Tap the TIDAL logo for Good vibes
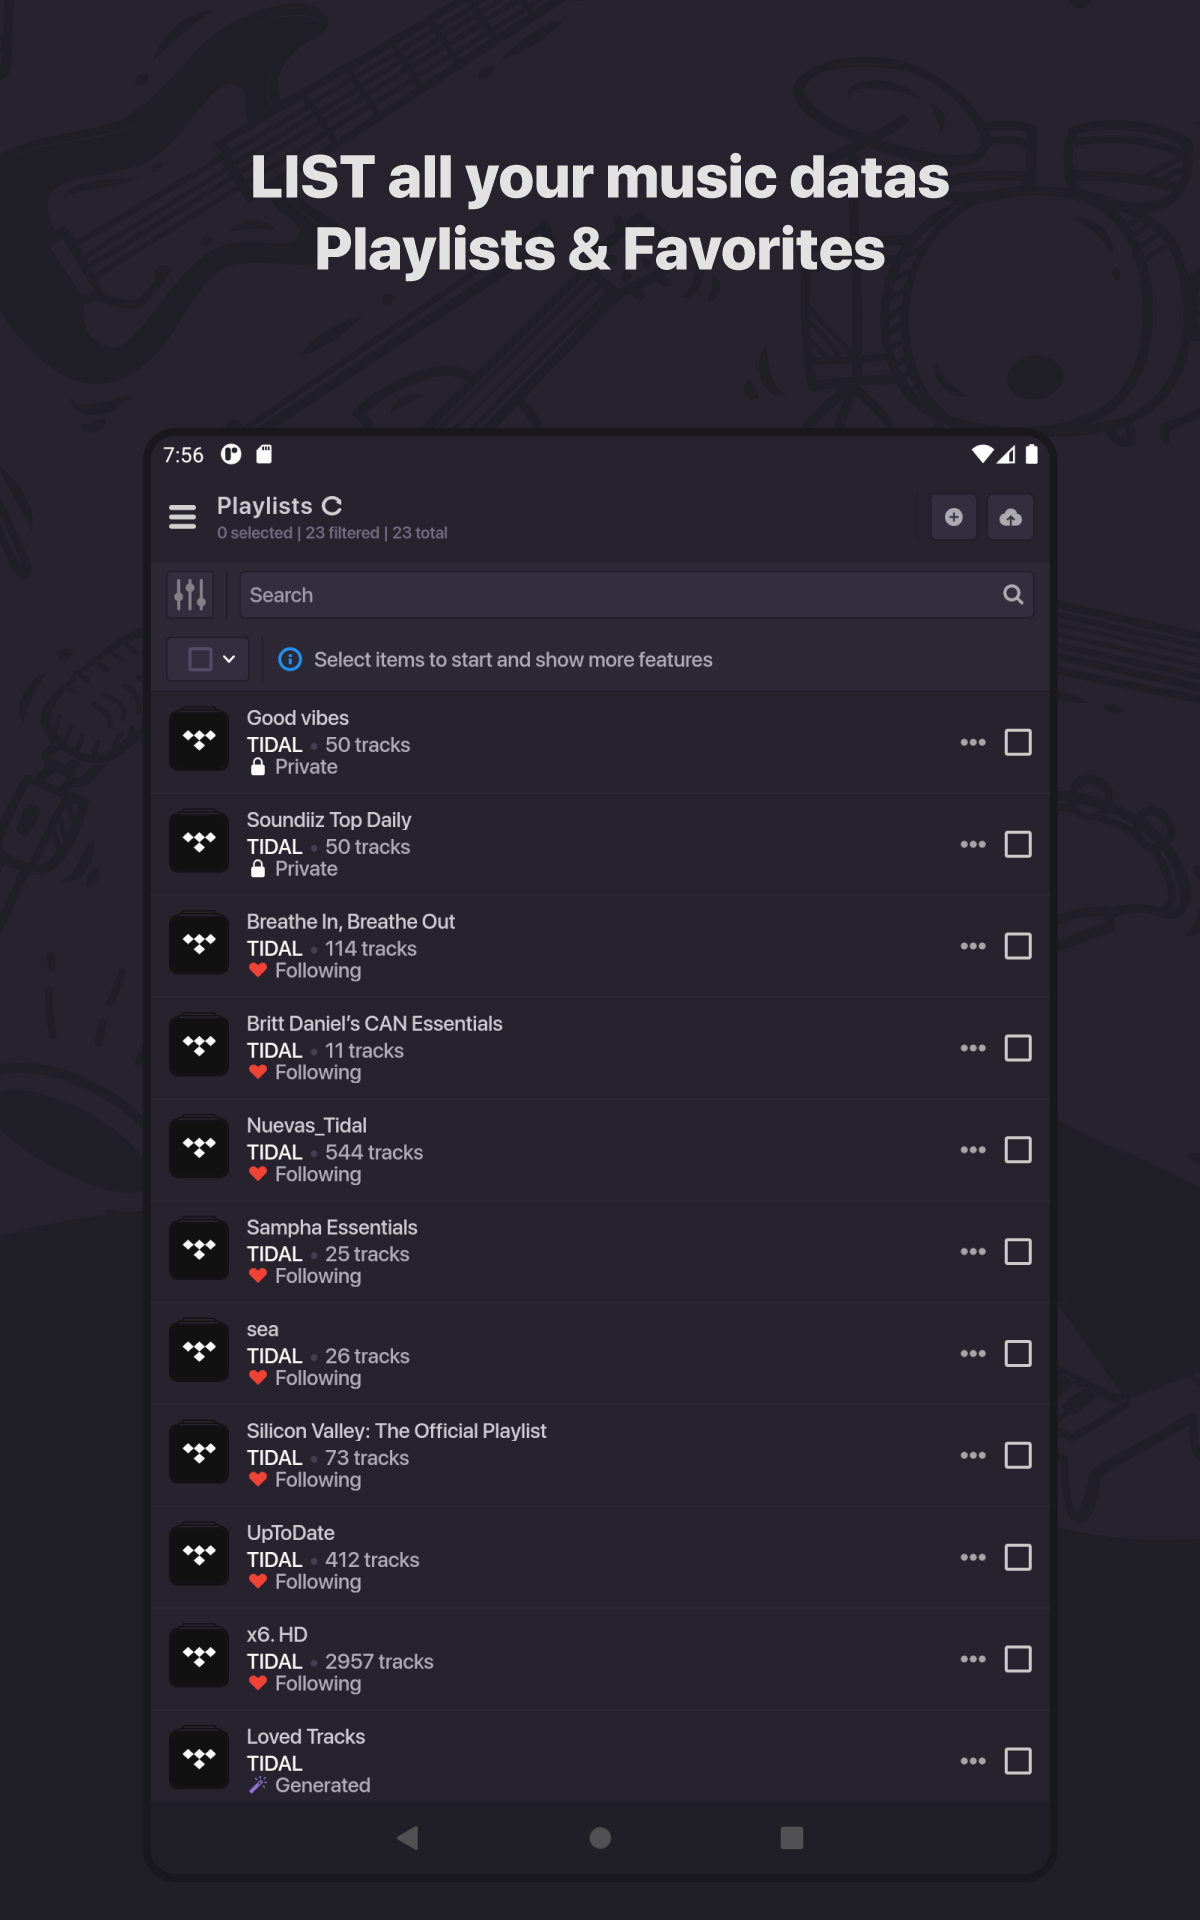The image size is (1200, 1920). (199, 741)
